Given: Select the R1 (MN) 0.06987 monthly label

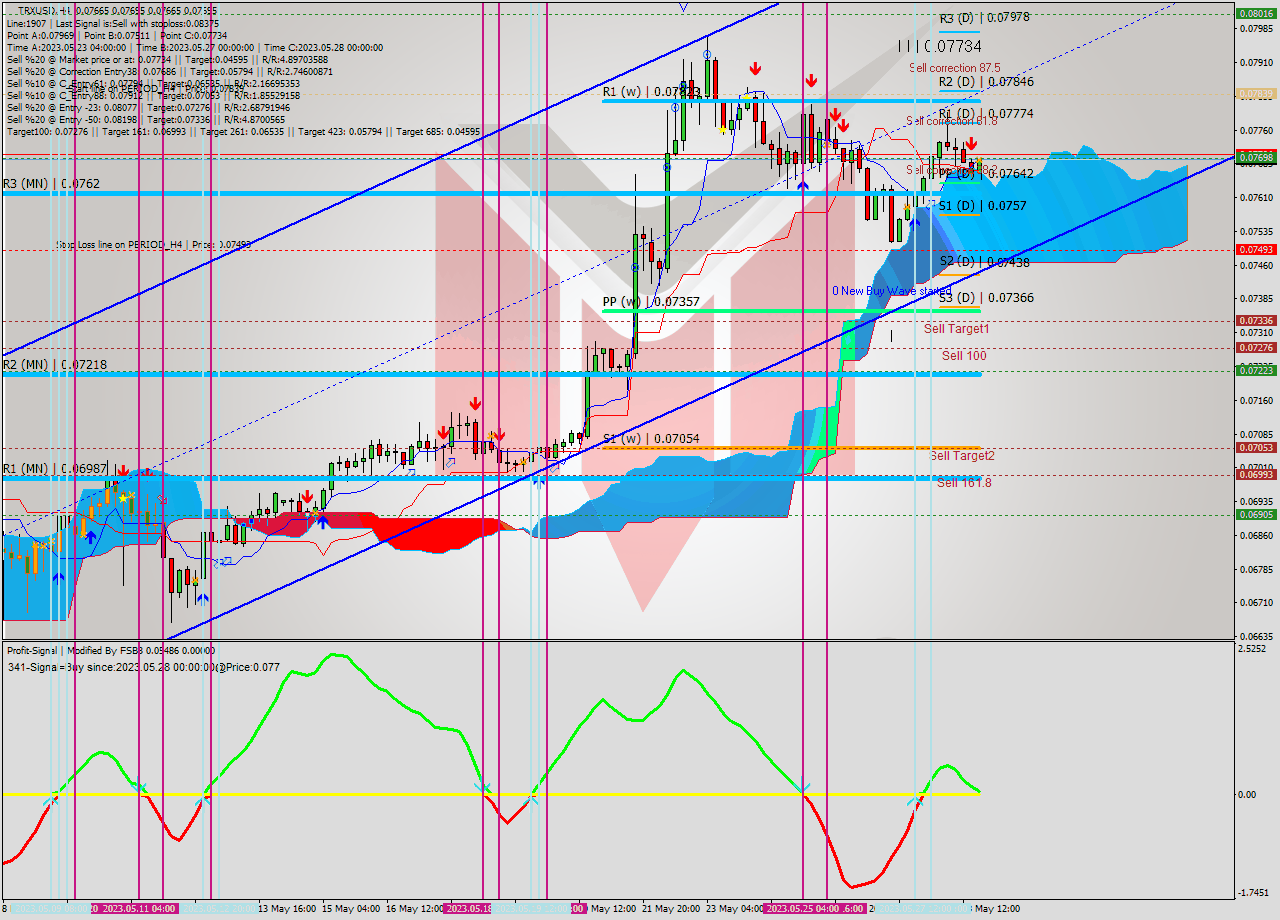Looking at the screenshot, I should (x=54, y=469).
